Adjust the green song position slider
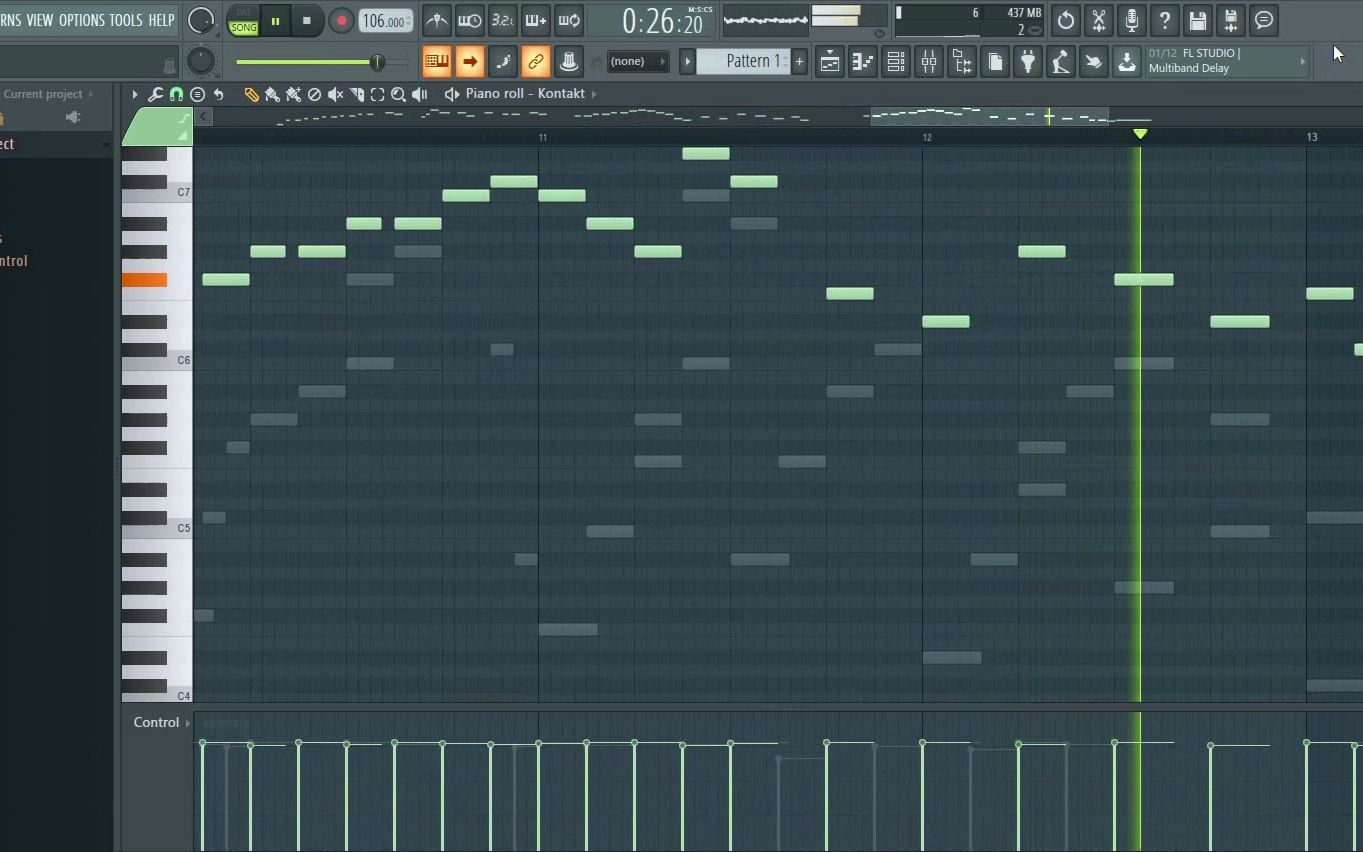 pos(321,62)
